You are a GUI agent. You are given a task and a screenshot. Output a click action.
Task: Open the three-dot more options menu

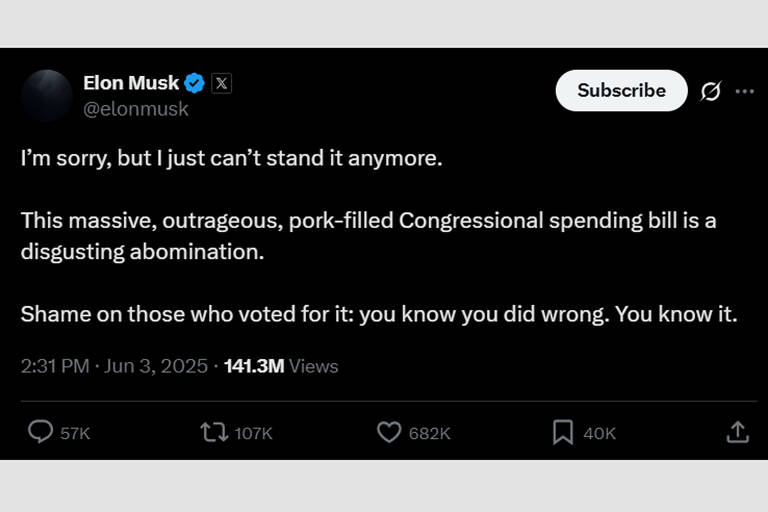tap(745, 91)
